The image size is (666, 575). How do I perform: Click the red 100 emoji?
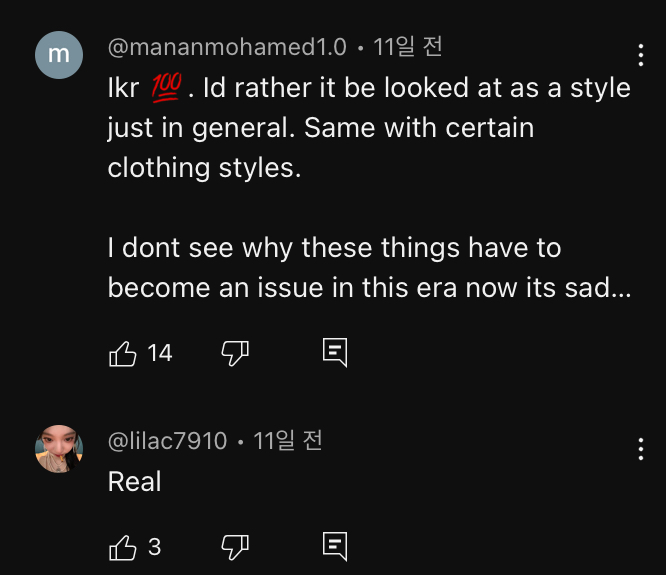pyautogui.click(x=164, y=89)
